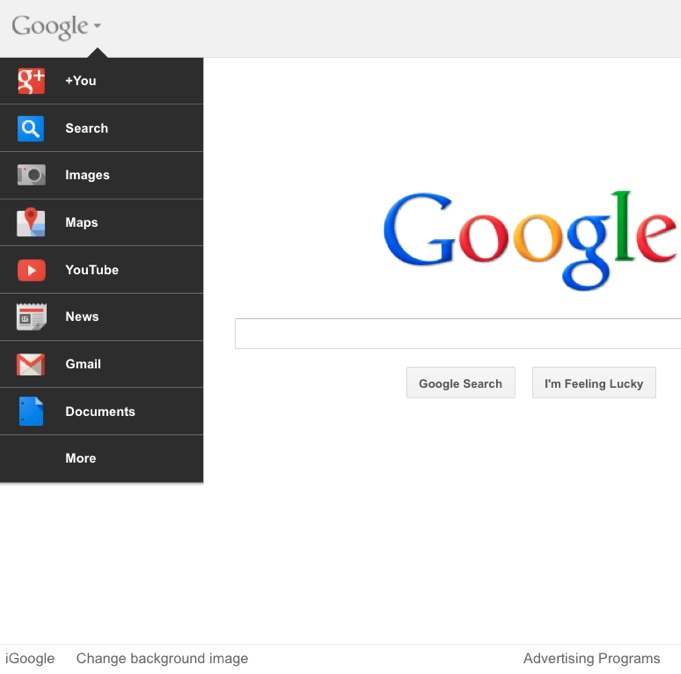The width and height of the screenshot is (681, 674).
Task: Choose Documents in the menu
Action: (x=101, y=411)
